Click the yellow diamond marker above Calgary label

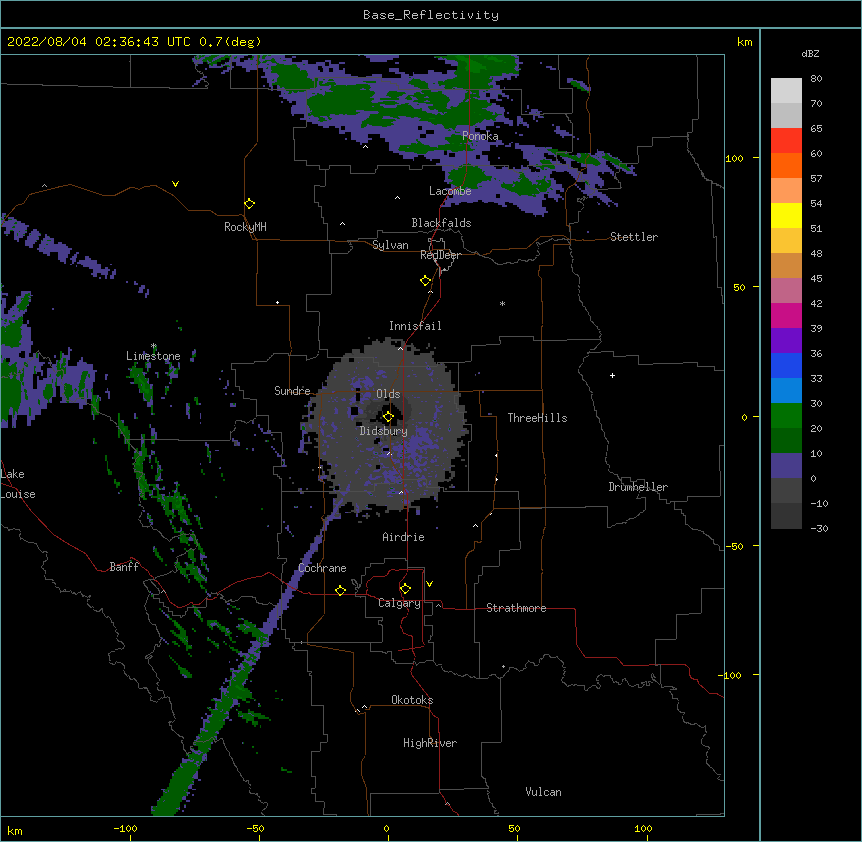(x=405, y=589)
